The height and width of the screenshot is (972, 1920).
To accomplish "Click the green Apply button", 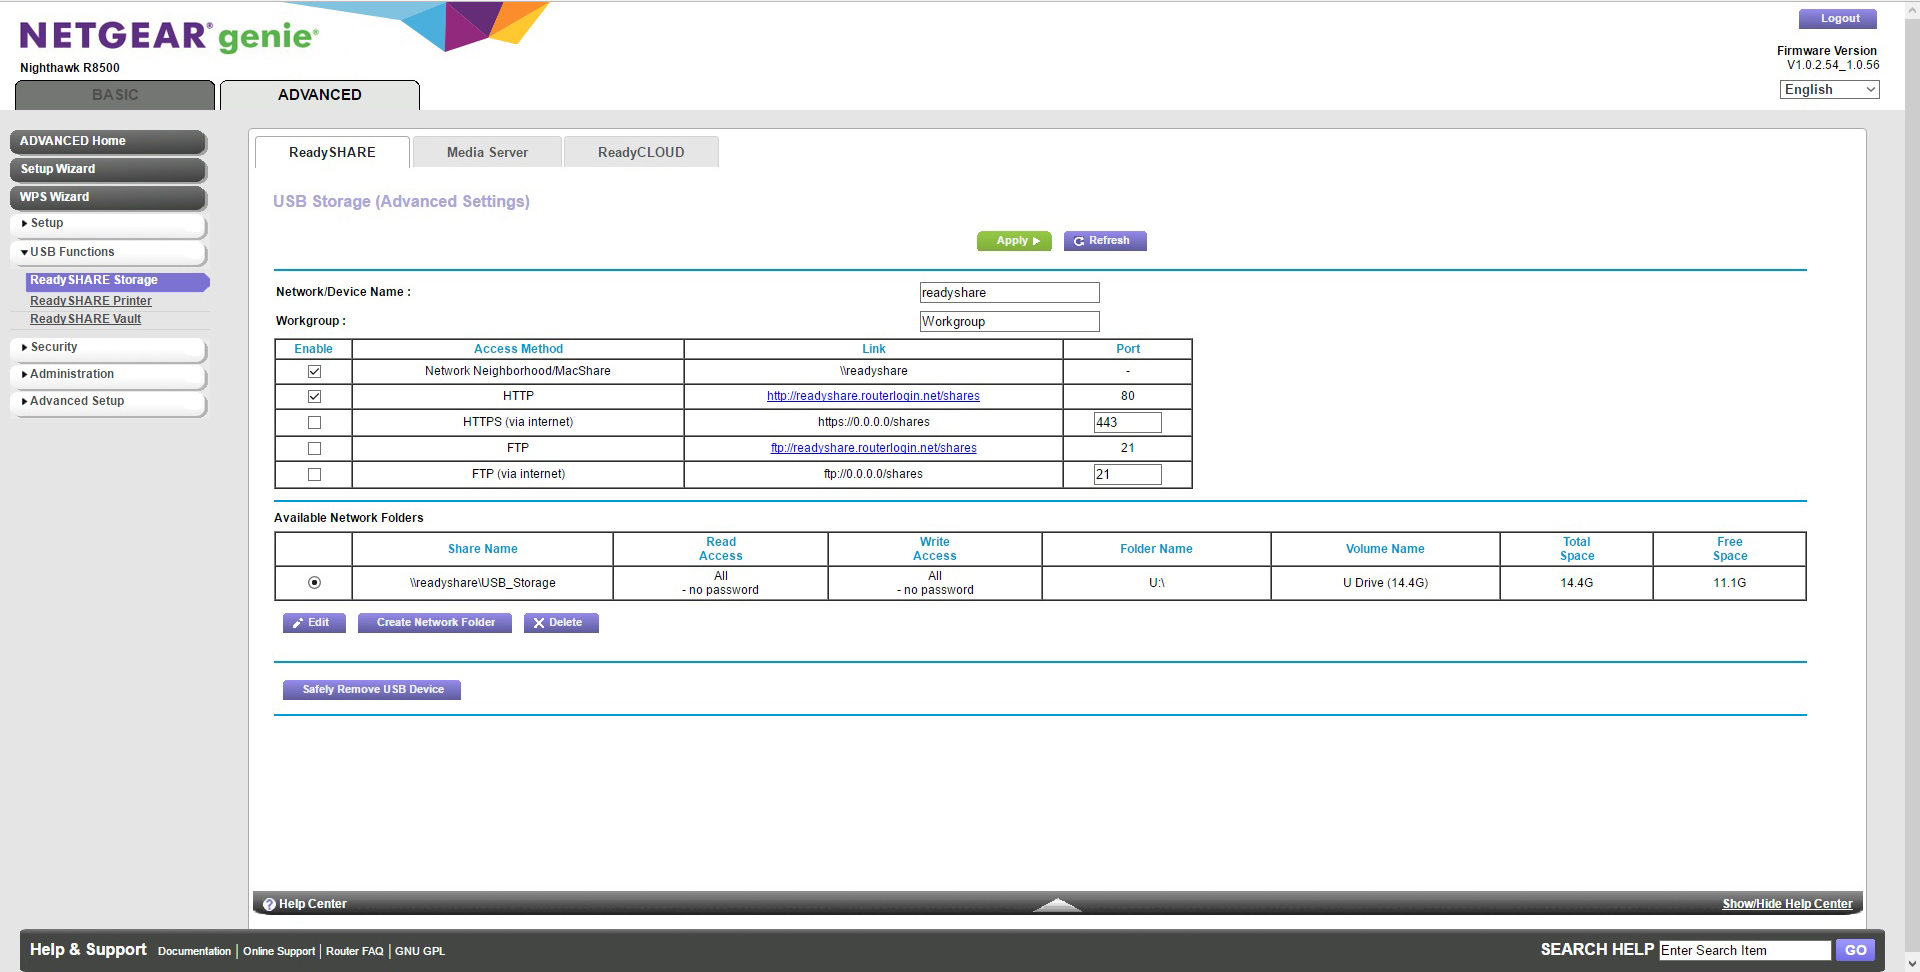I will point(1014,241).
